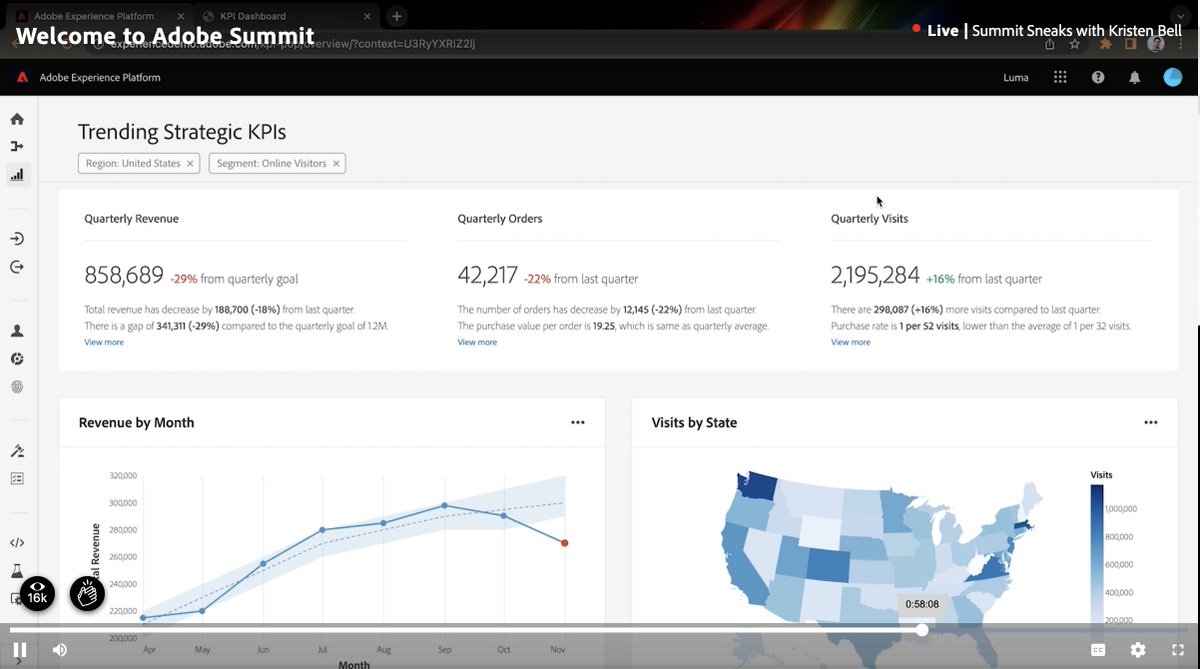
Task: Click the Region: United States filter chip
Action: [139, 163]
